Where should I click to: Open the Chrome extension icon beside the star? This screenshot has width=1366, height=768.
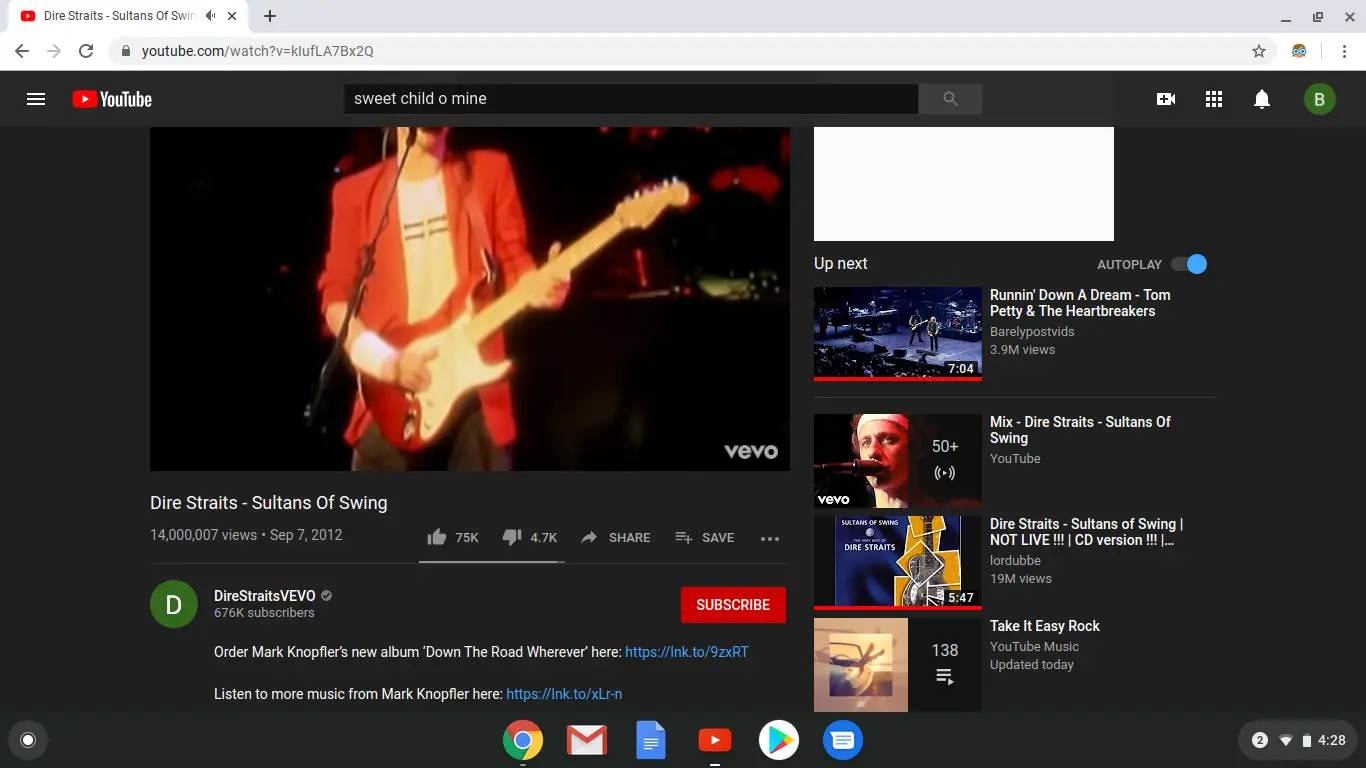[1299, 51]
